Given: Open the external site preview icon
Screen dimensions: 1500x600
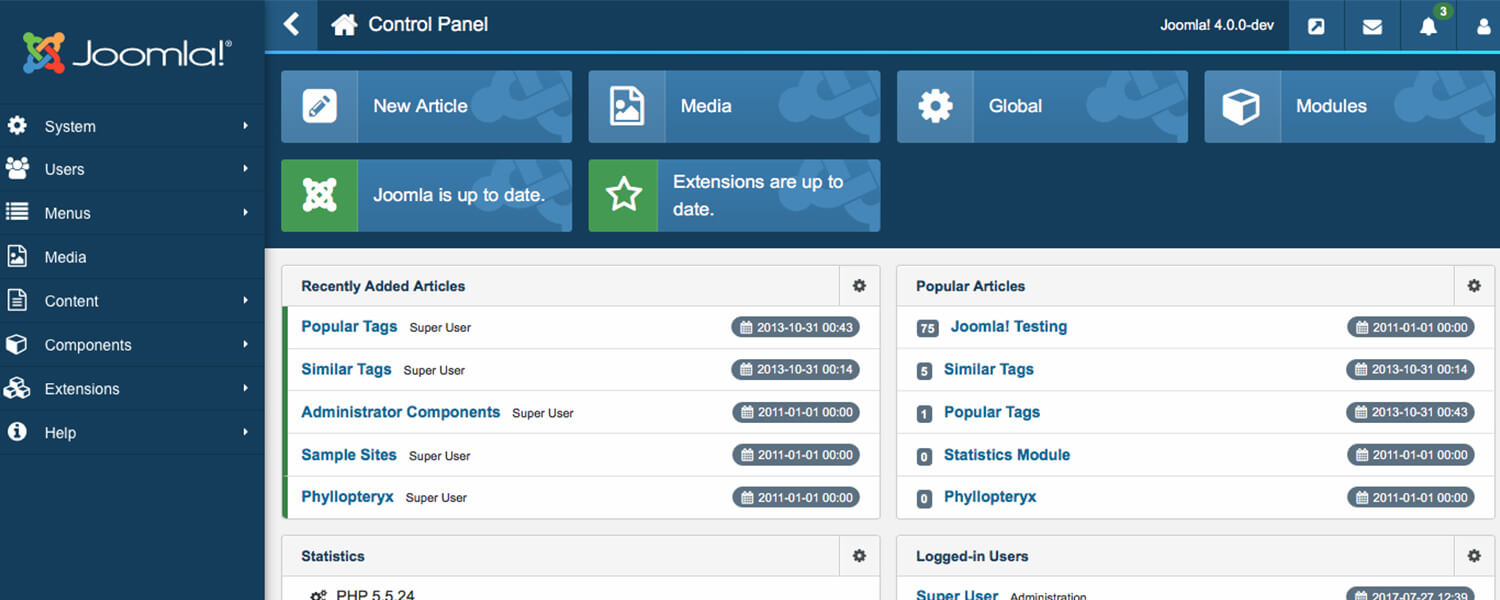Looking at the screenshot, I should pos(1316,27).
